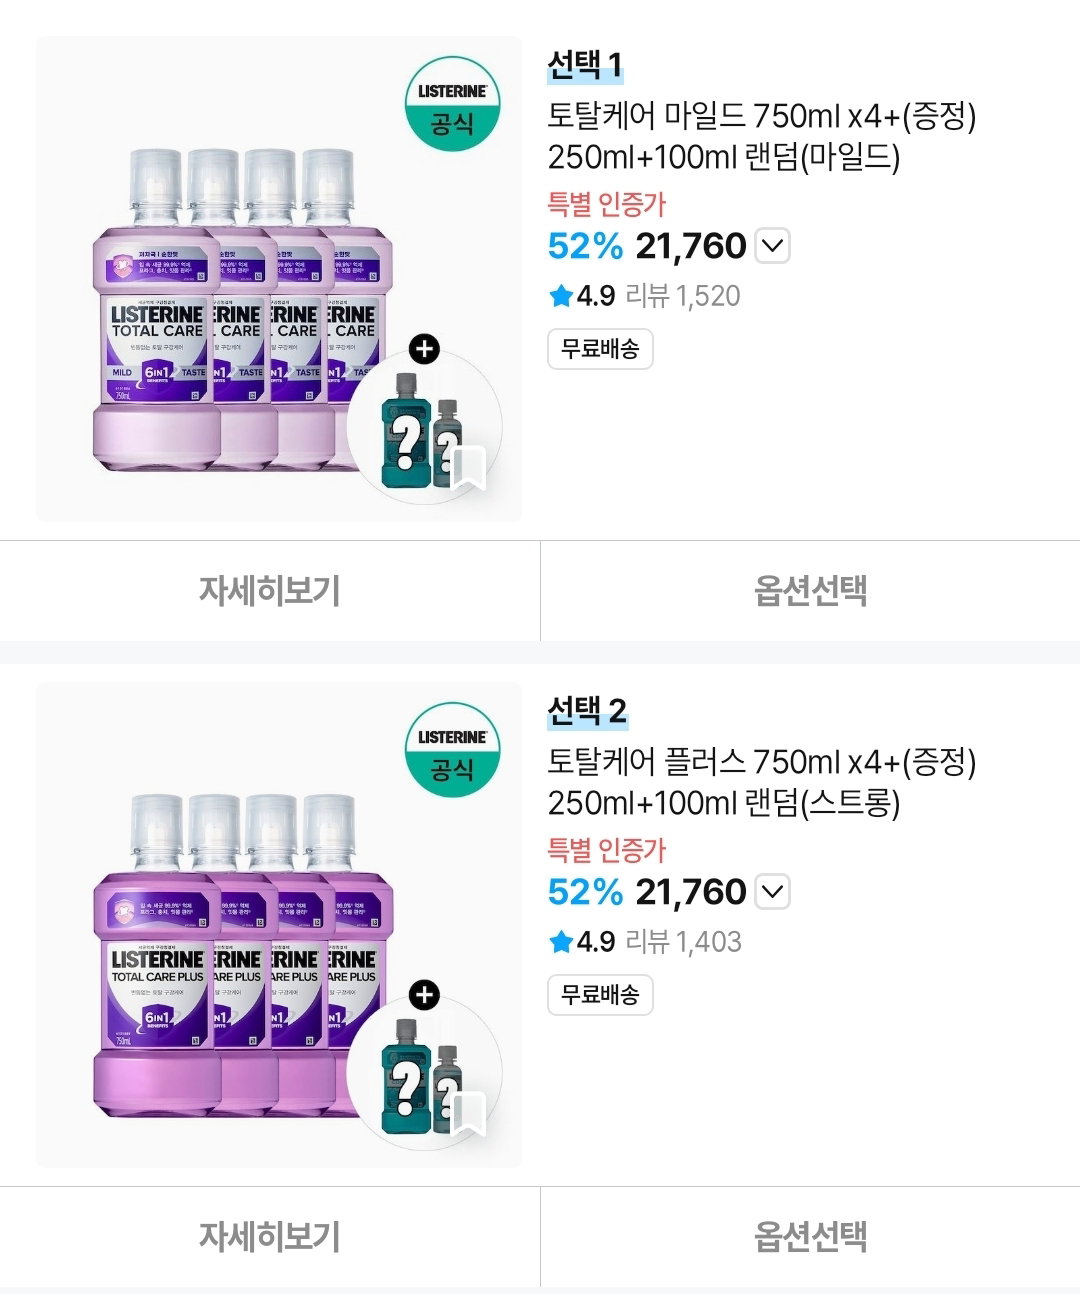
Task: Open the 리뷰 1,403 reviews link
Action: pos(683,942)
